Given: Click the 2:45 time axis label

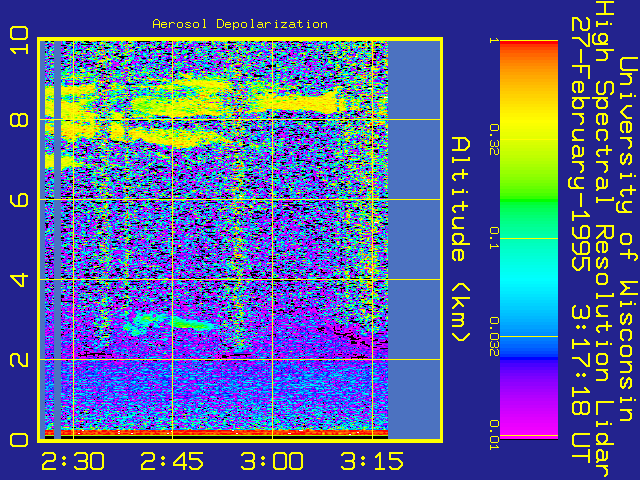Looking at the screenshot, I should [172, 462].
